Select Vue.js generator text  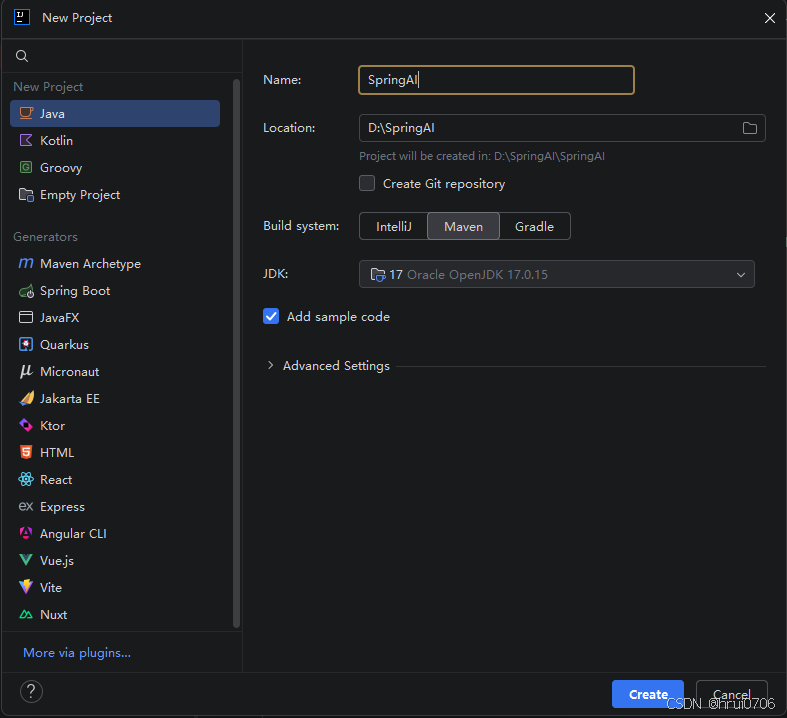point(57,560)
